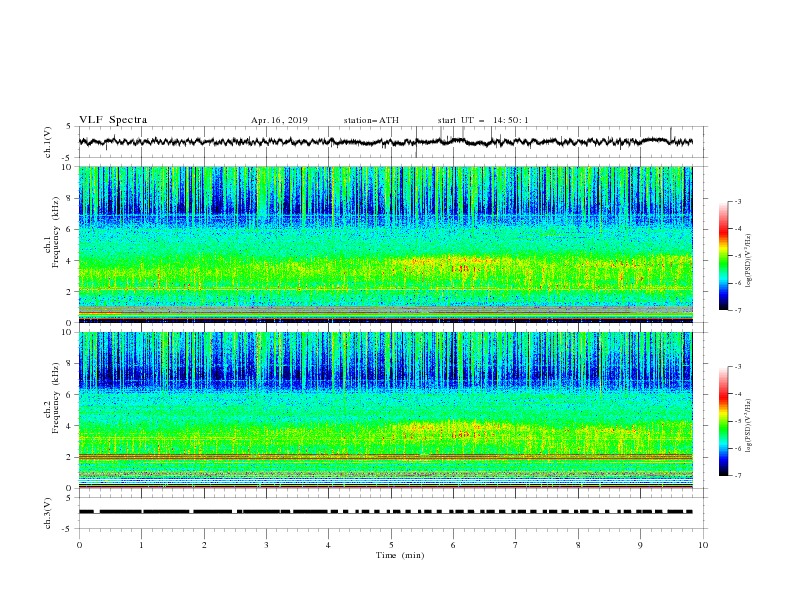The width and height of the screenshot is (792, 612).
Task: Click the "VLF Spectra" plot title
Action: (113, 120)
